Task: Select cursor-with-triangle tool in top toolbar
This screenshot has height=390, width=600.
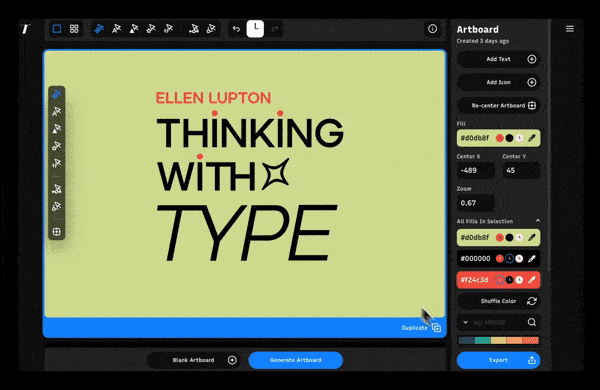Action: [134, 29]
